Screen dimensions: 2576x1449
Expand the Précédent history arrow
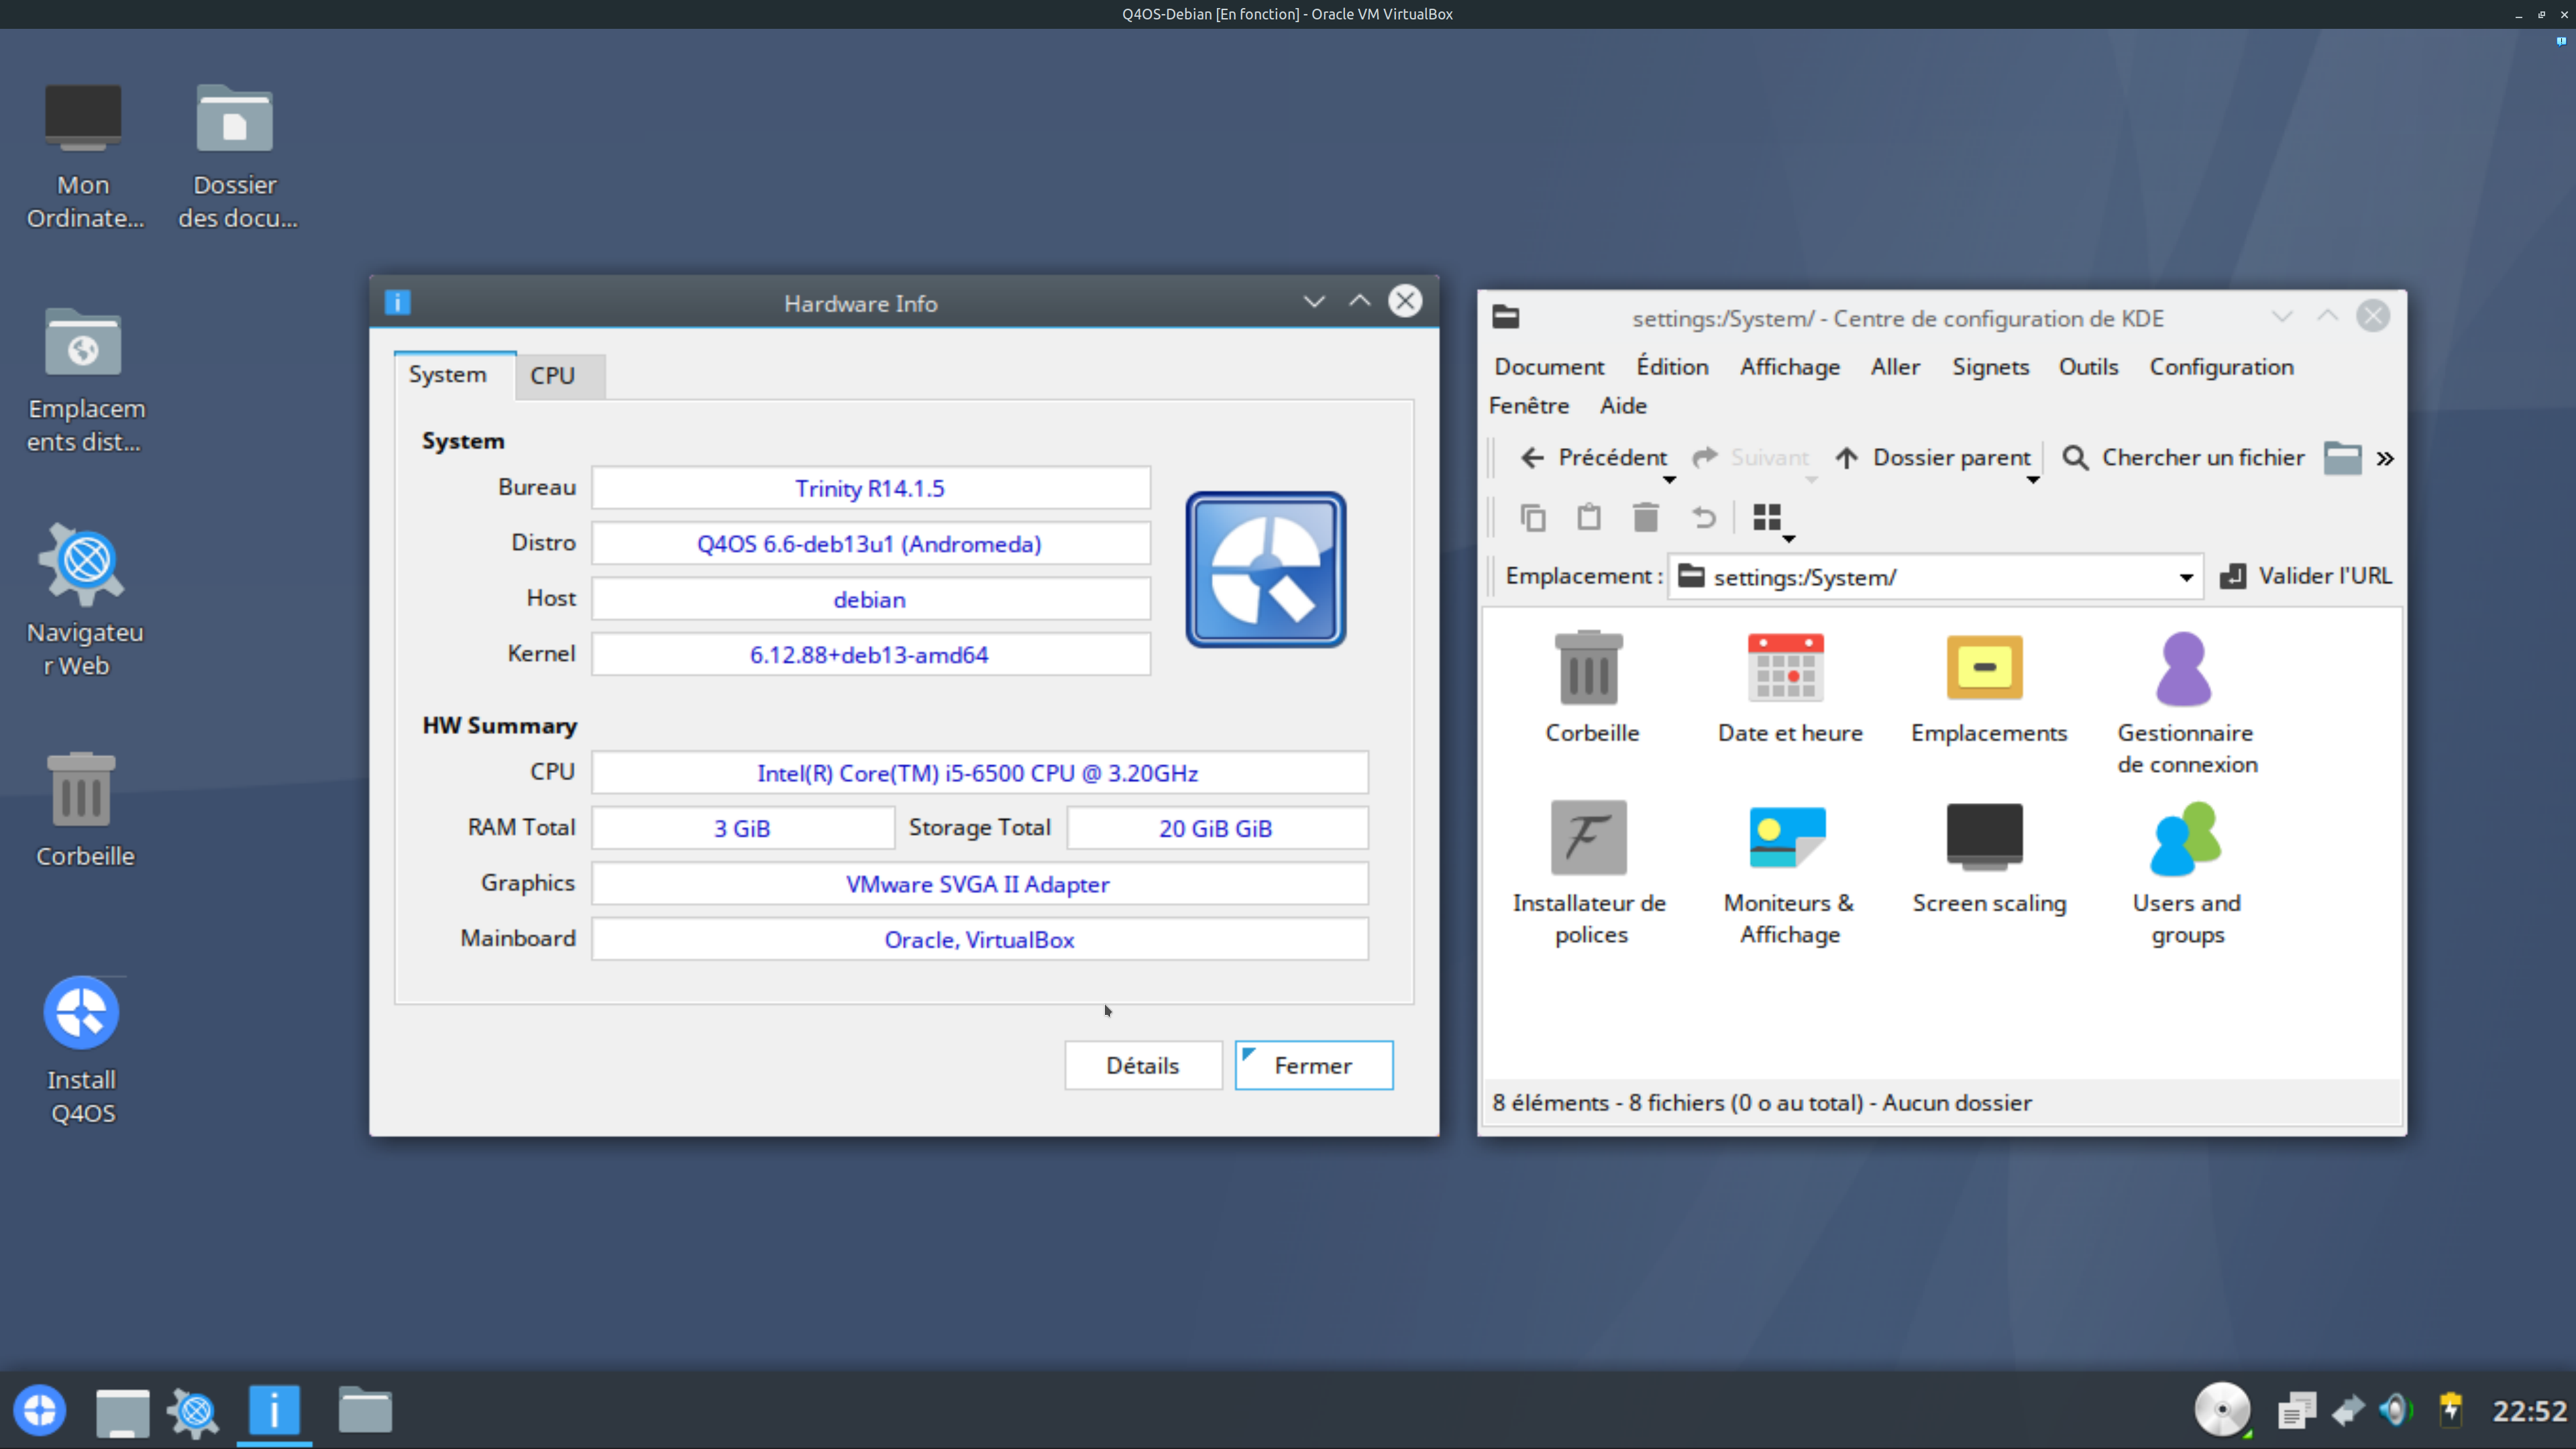(1669, 481)
